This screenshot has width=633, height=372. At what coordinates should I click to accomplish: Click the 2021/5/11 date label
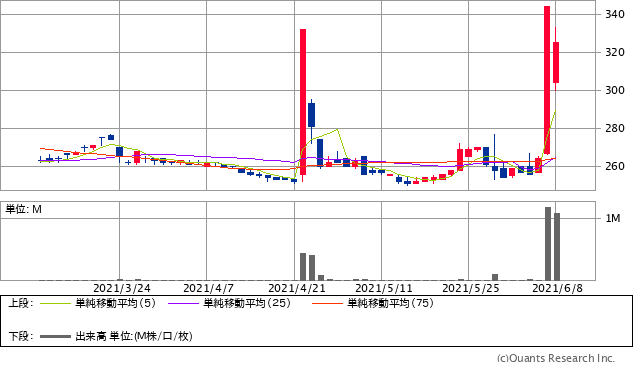(384, 288)
